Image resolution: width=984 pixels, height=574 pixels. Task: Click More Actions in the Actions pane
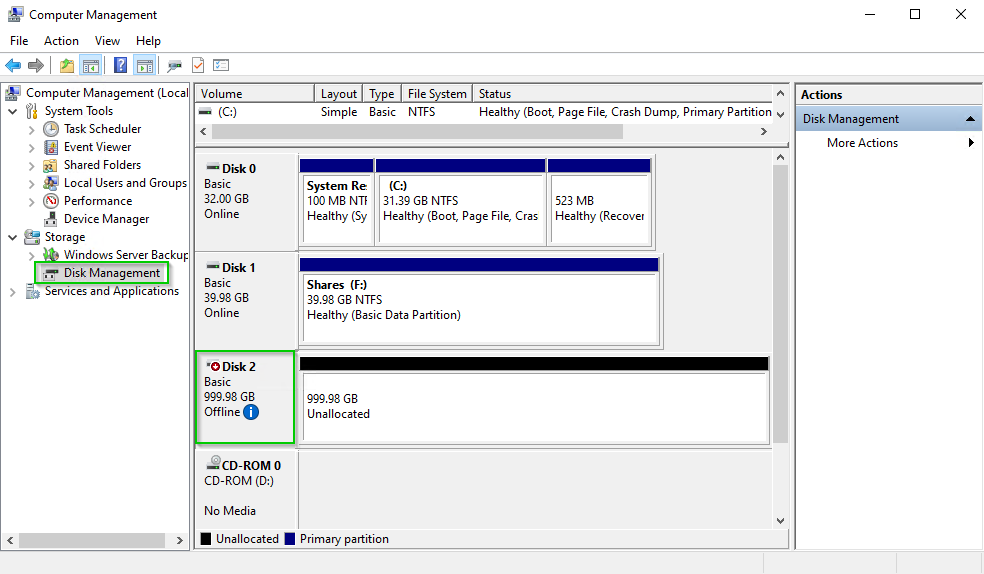pyautogui.click(x=862, y=143)
